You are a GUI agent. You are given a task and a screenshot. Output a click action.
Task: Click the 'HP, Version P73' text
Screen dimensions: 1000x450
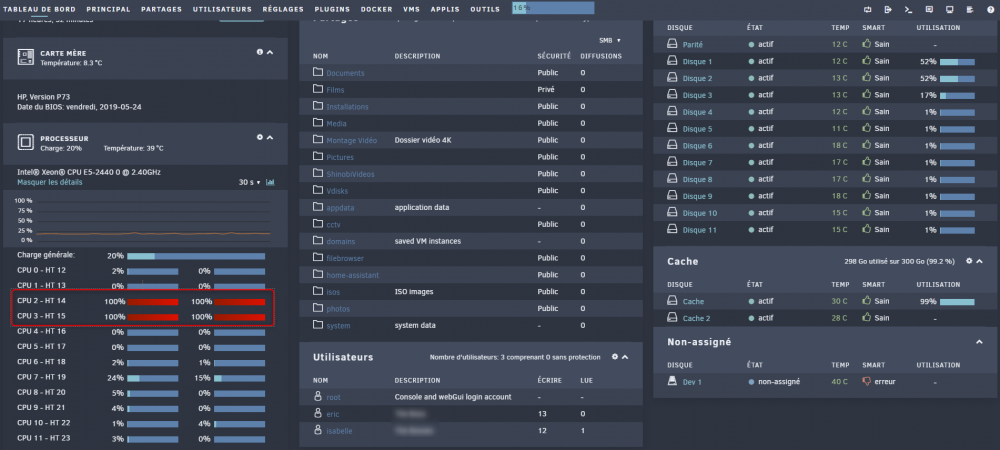(43, 98)
